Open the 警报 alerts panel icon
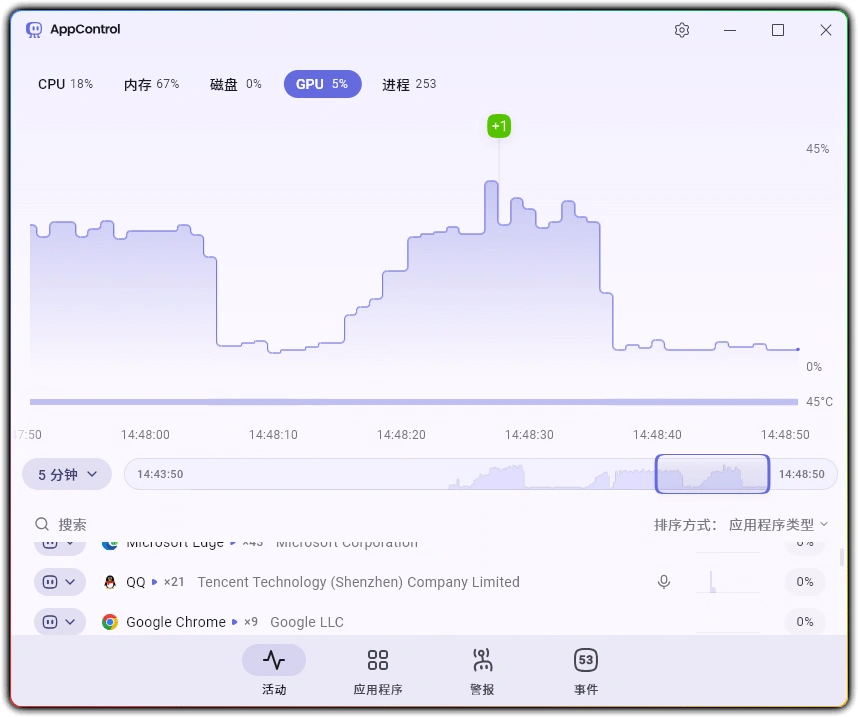Viewport: 858px width, 717px height. [482, 660]
